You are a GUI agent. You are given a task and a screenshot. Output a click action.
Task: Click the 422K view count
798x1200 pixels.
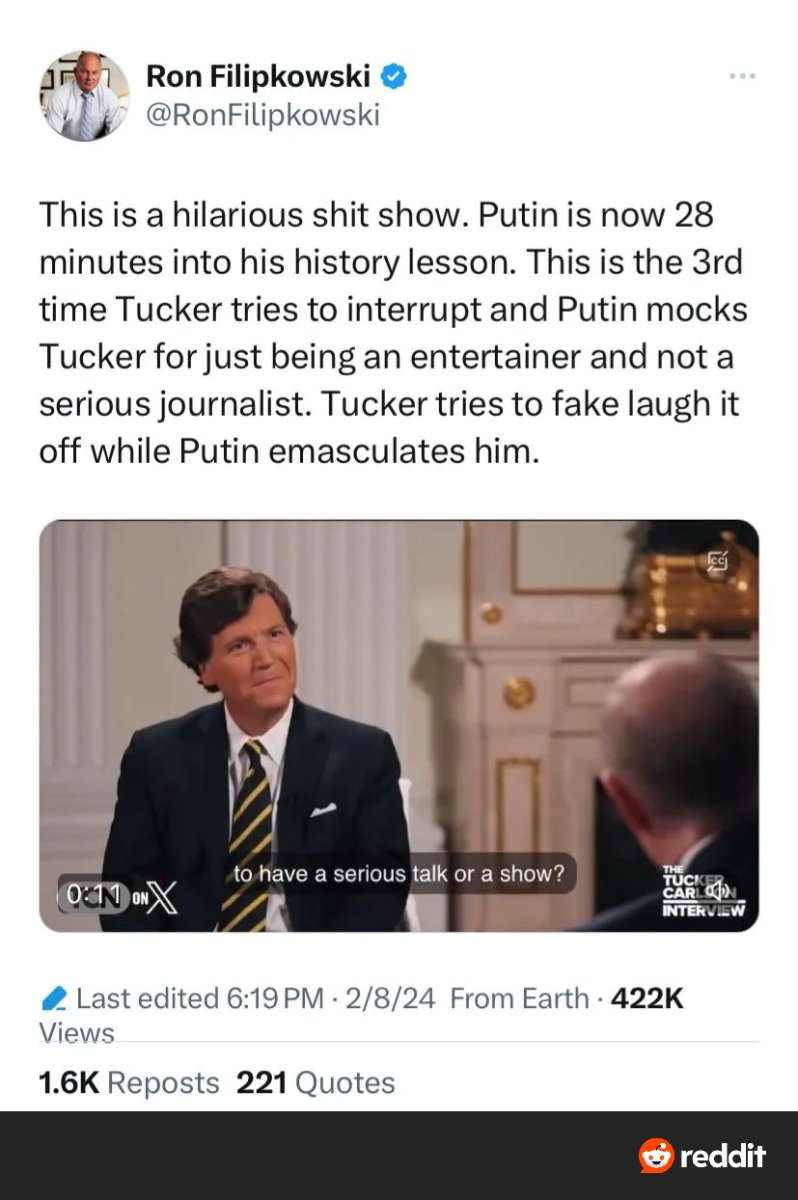click(646, 998)
